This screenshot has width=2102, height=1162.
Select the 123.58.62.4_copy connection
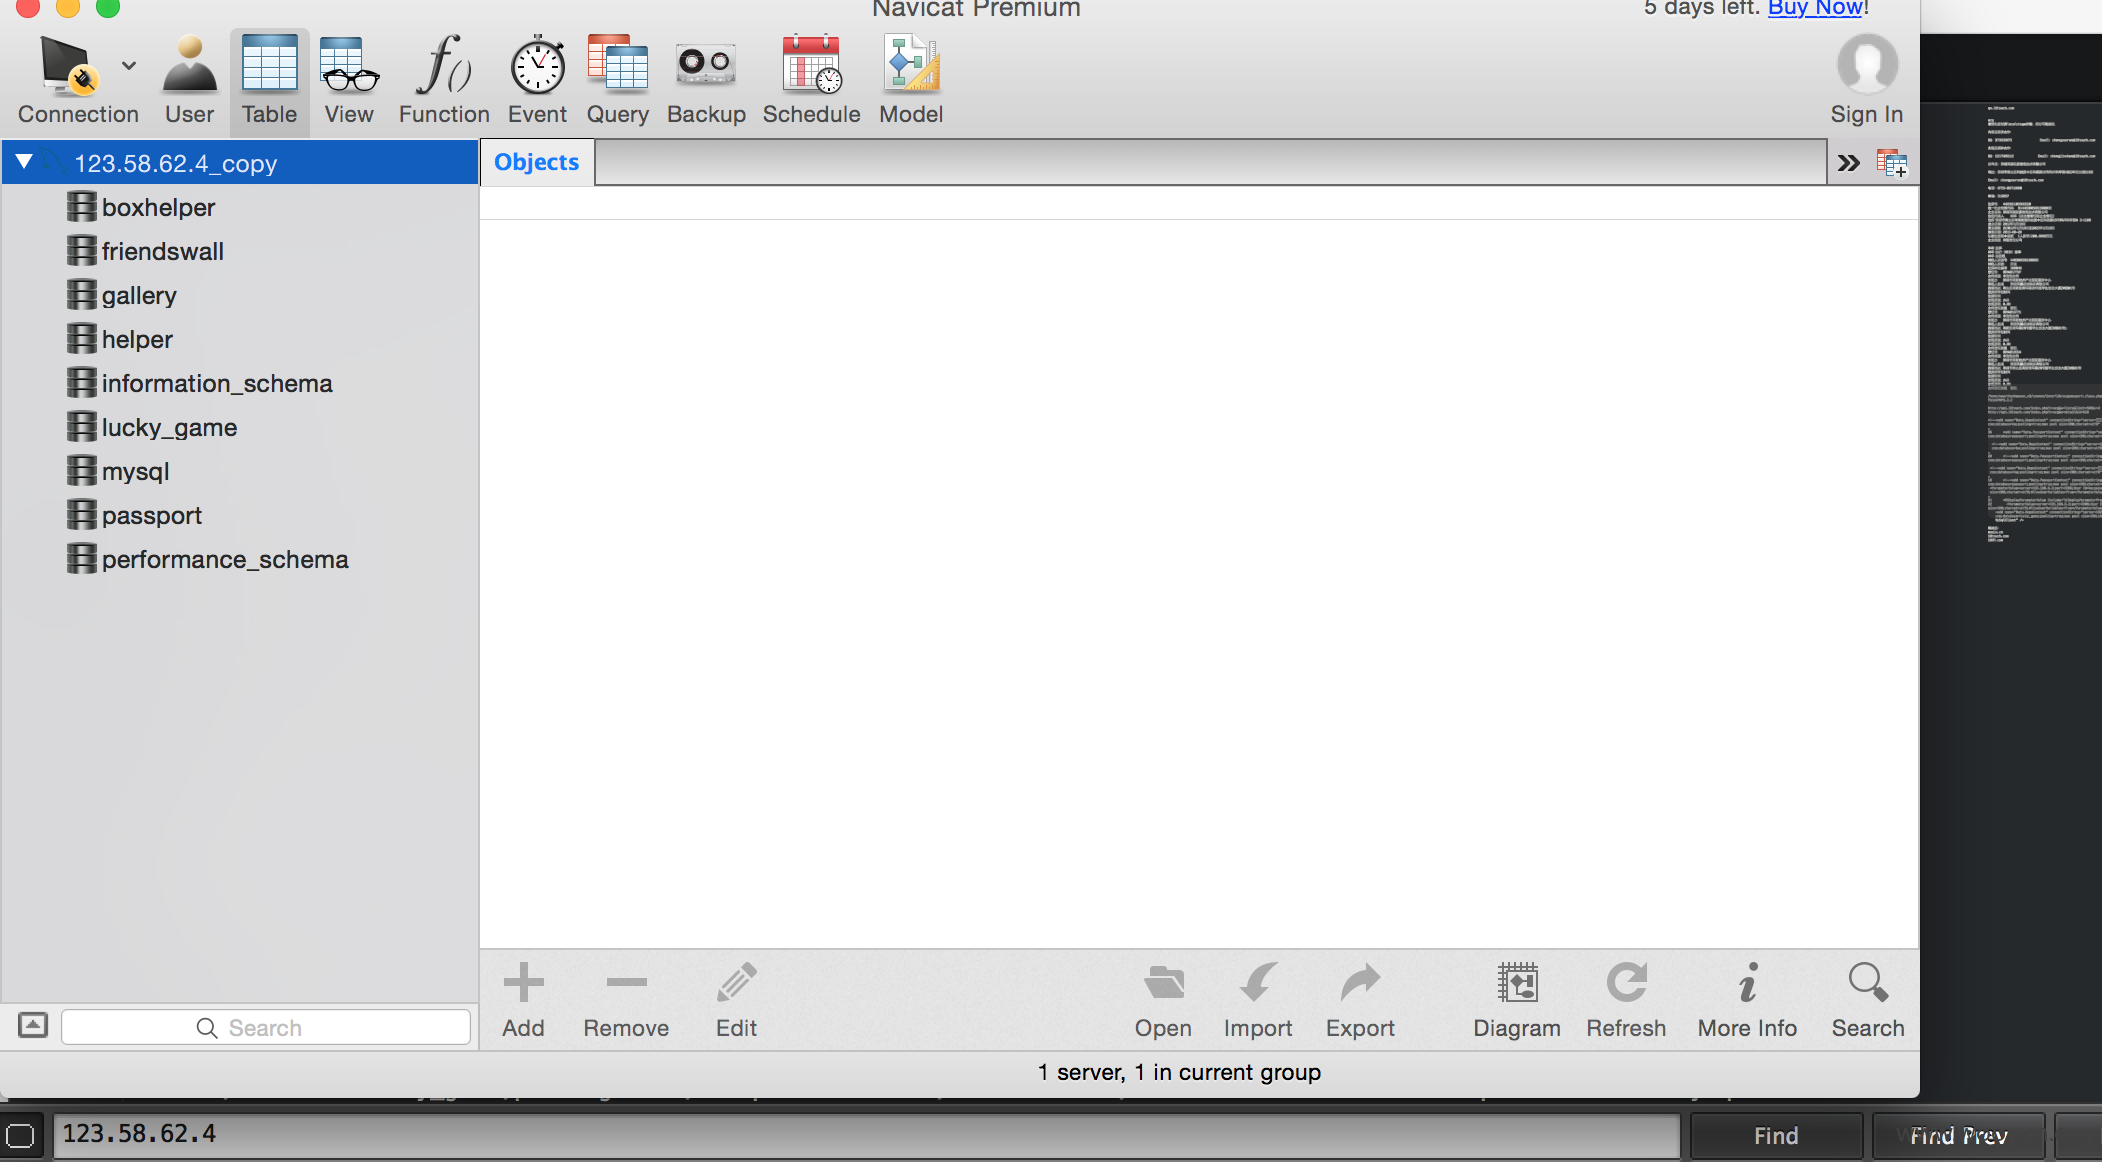pyautogui.click(x=240, y=163)
